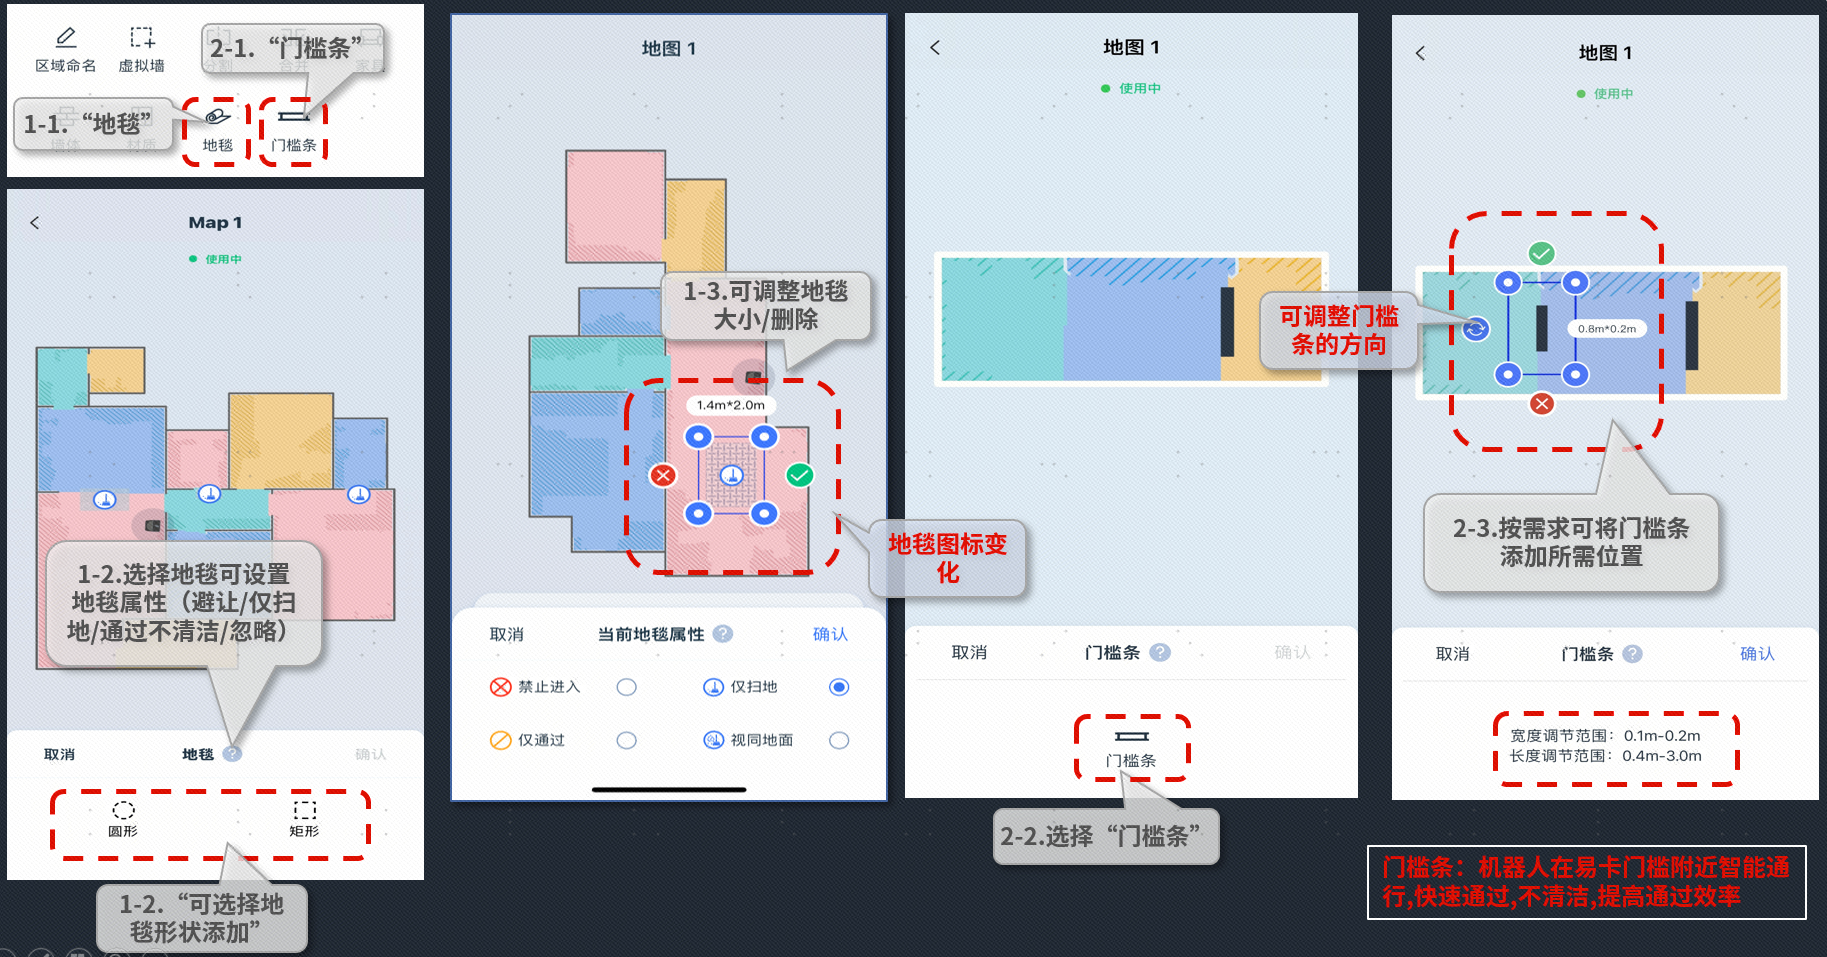Click the rotate handle on the threshold strip
Image resolution: width=1827 pixels, height=957 pixels.
1475,329
